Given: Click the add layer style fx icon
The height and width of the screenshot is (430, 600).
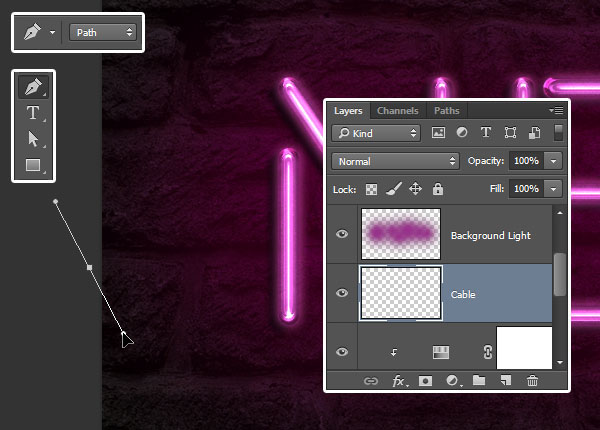Looking at the screenshot, I should click(398, 381).
